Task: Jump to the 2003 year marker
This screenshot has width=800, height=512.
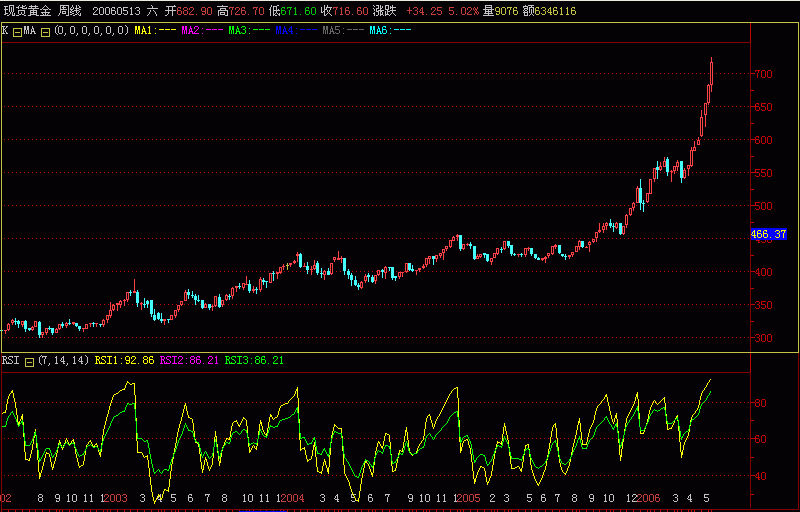Action: 116,498
